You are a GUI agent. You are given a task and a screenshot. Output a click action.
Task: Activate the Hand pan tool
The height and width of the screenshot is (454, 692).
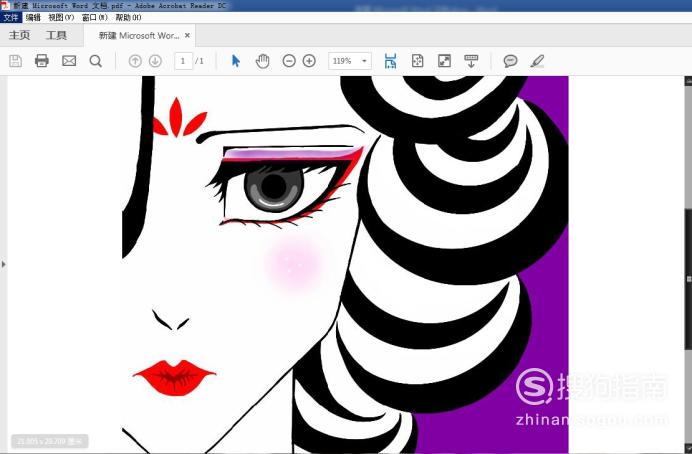(263, 61)
